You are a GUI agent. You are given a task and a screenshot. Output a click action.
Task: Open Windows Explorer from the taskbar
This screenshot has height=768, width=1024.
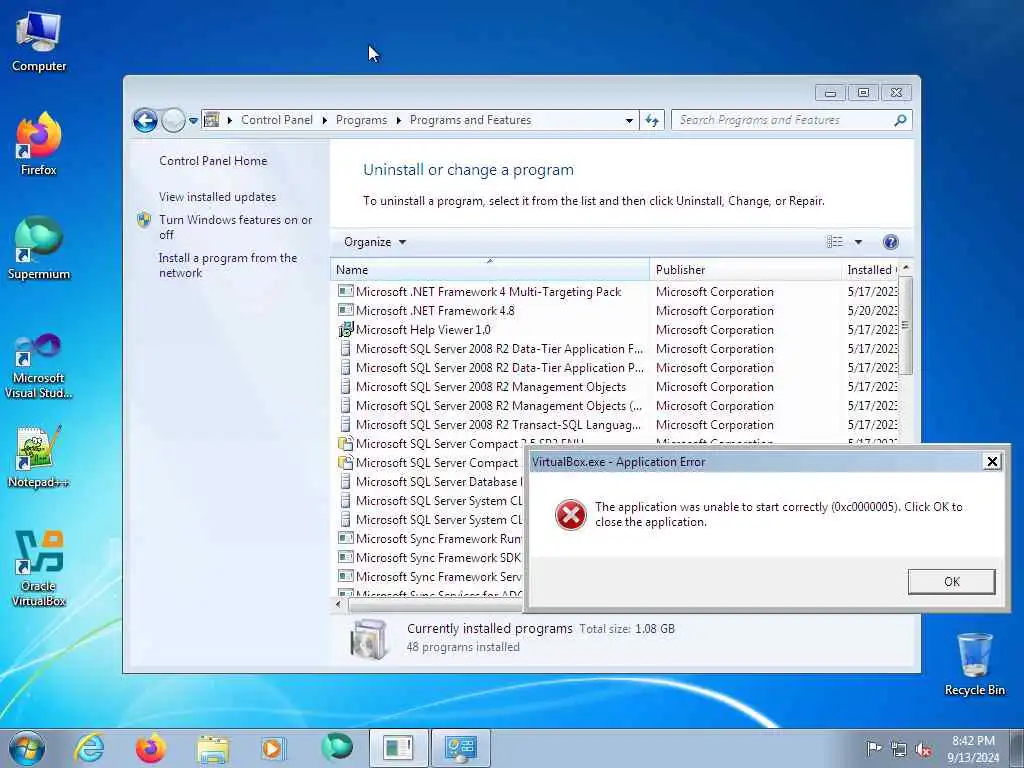[212, 748]
